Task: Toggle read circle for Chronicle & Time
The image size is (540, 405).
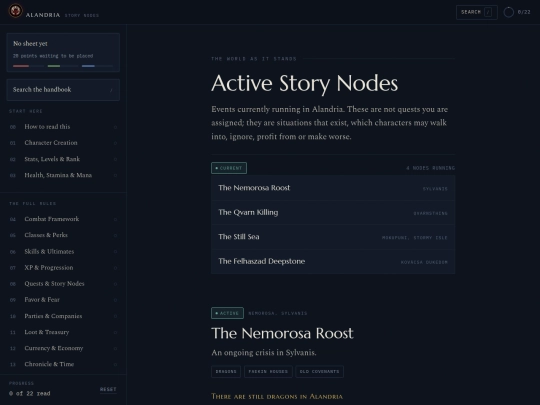Action: click(x=115, y=364)
